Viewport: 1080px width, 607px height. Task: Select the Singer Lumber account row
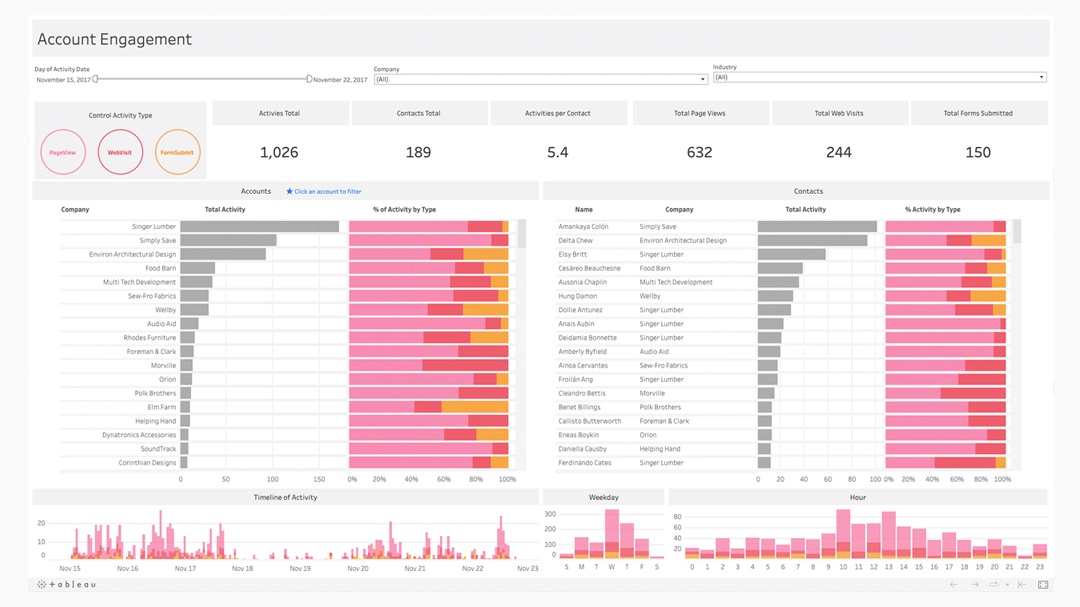pos(155,227)
